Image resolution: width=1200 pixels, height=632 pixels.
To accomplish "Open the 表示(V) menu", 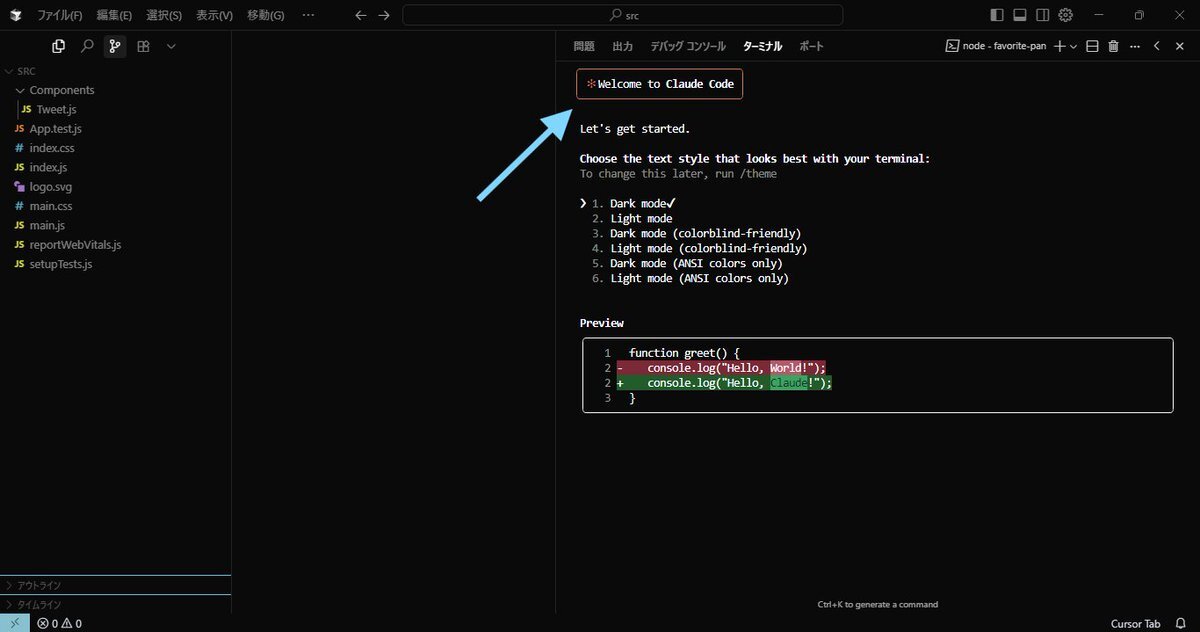I will coord(214,16).
